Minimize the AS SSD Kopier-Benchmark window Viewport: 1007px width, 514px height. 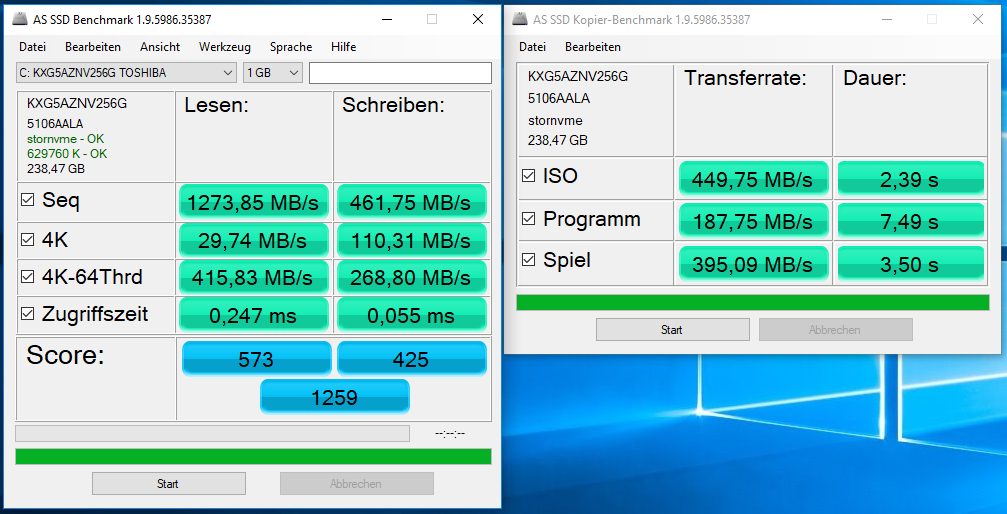click(x=886, y=20)
